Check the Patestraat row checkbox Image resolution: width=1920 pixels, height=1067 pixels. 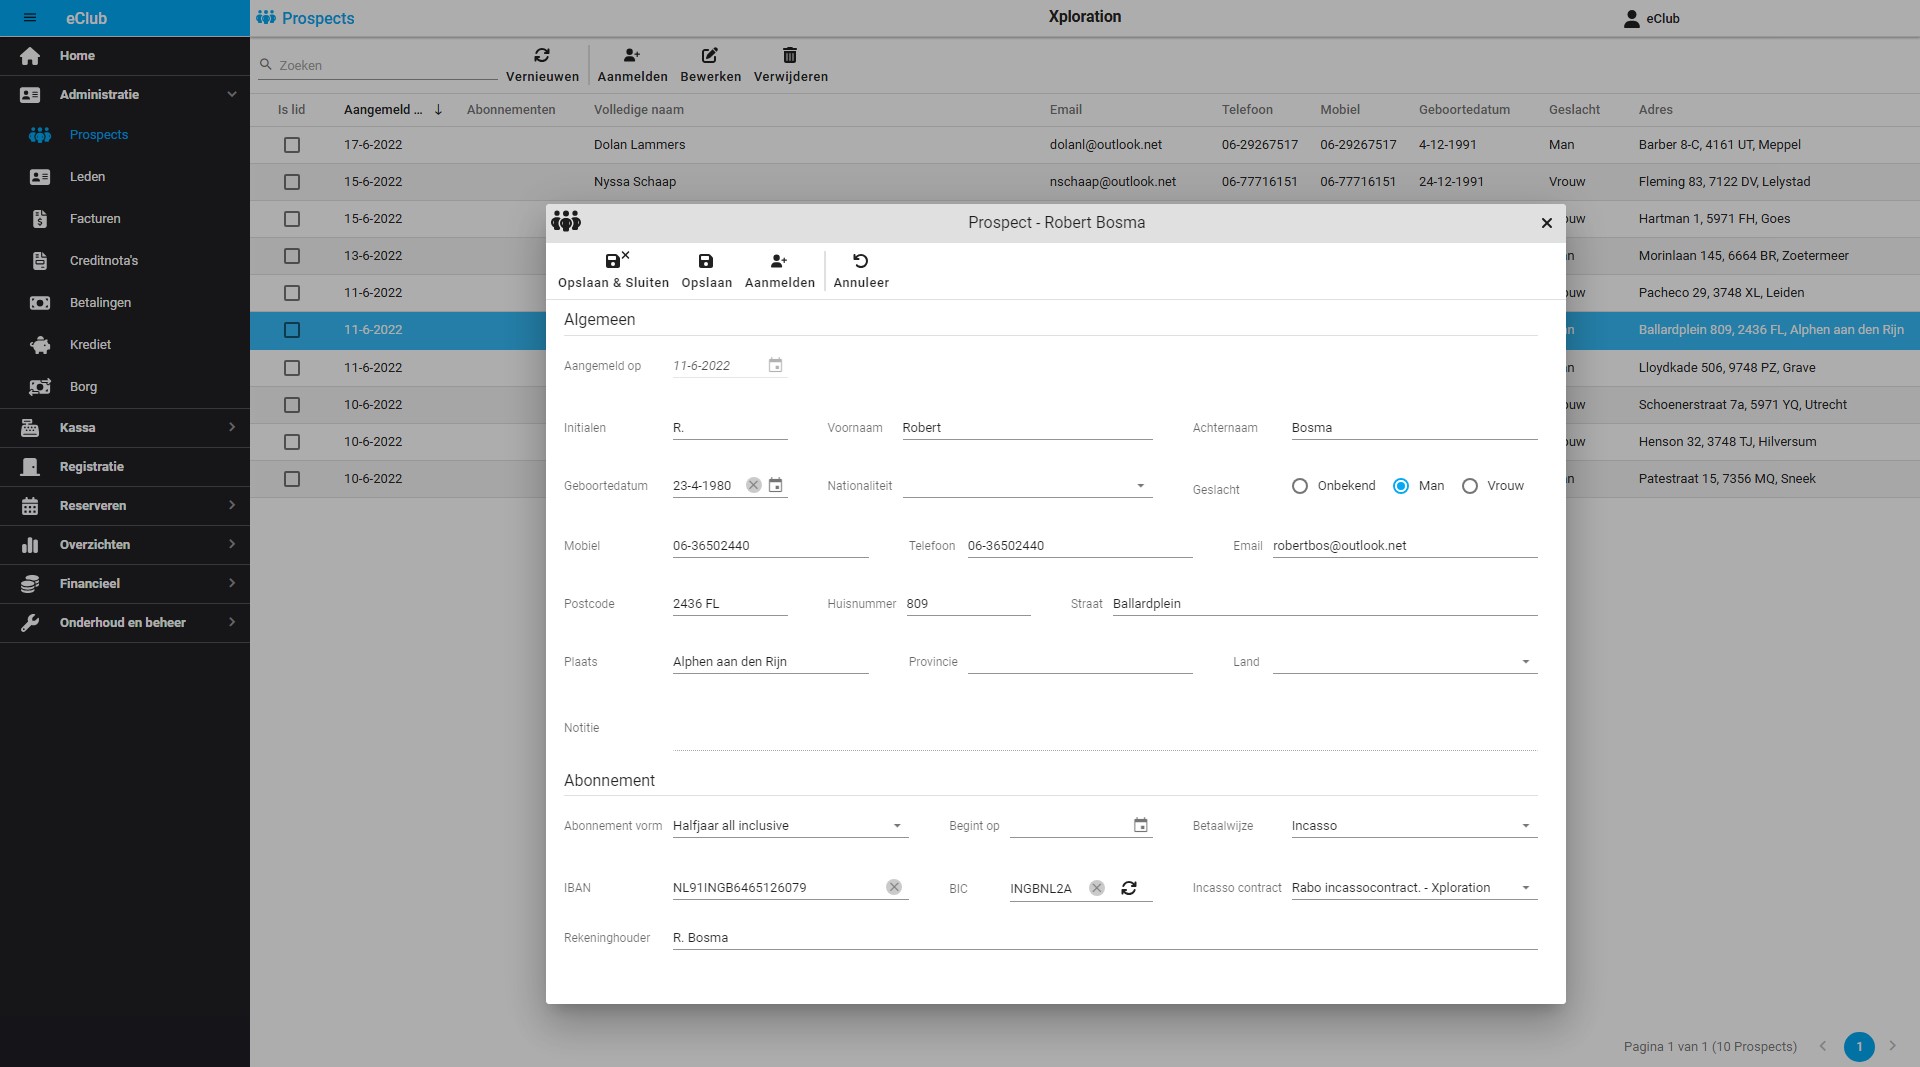(292, 479)
